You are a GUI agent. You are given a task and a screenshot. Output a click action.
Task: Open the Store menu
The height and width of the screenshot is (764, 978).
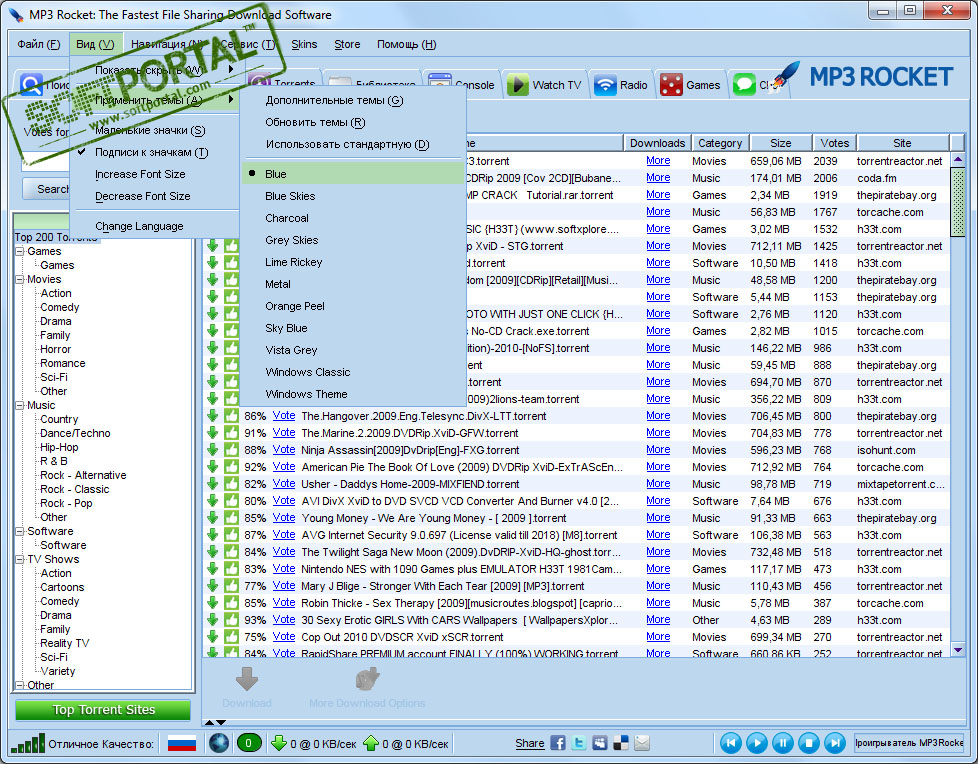(x=347, y=44)
